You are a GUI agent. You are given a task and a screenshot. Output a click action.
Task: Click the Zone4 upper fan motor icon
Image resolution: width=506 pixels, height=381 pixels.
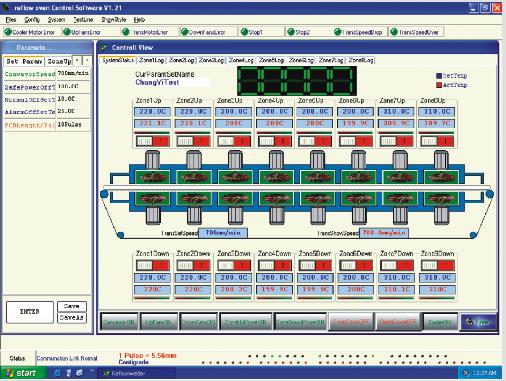coord(276,159)
